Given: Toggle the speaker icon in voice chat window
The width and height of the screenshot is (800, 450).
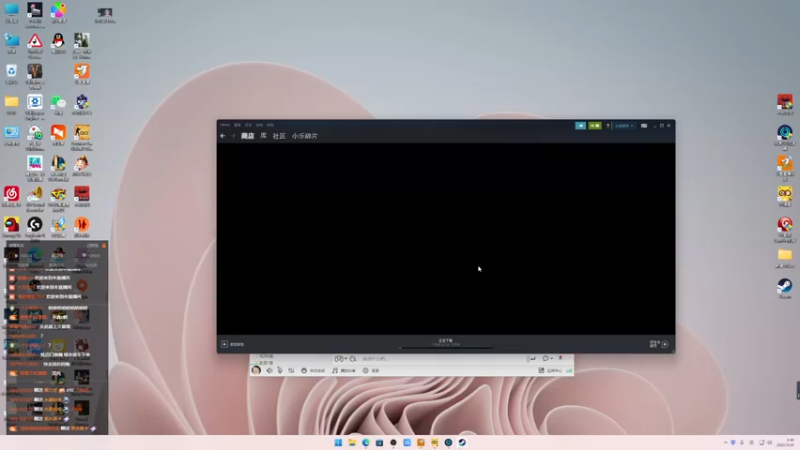Looking at the screenshot, I should point(269,370).
